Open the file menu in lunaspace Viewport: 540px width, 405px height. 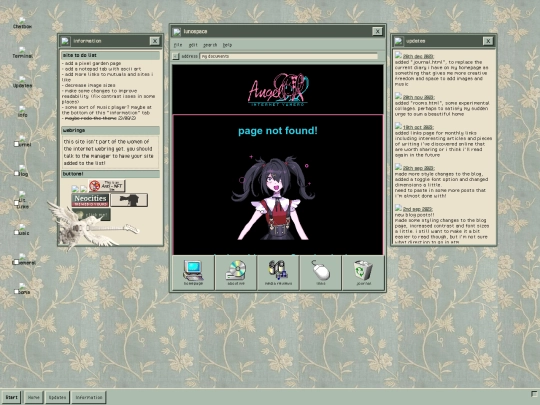coord(178,45)
